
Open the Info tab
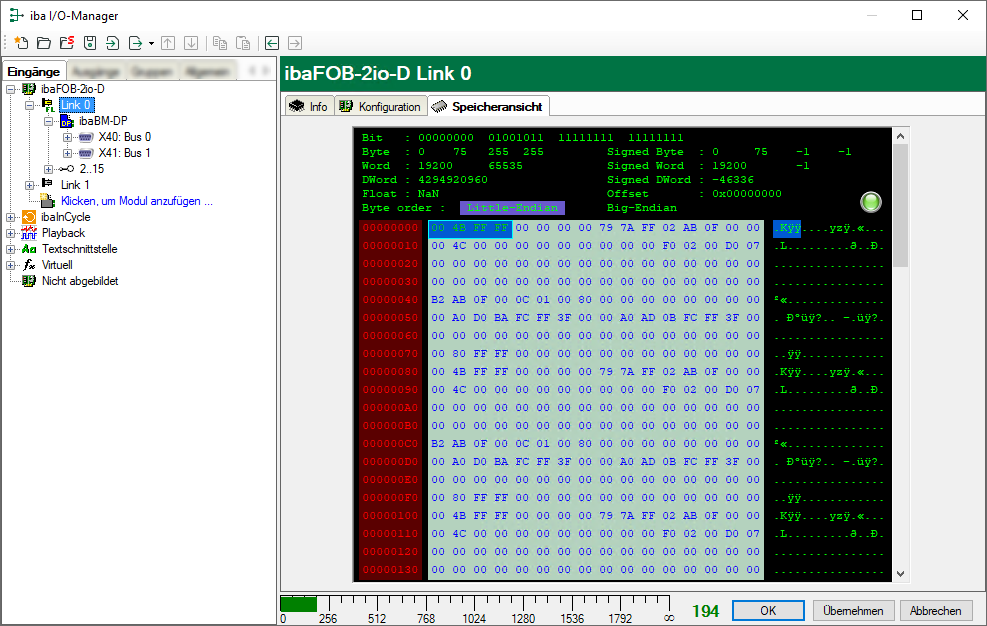pyautogui.click(x=308, y=107)
